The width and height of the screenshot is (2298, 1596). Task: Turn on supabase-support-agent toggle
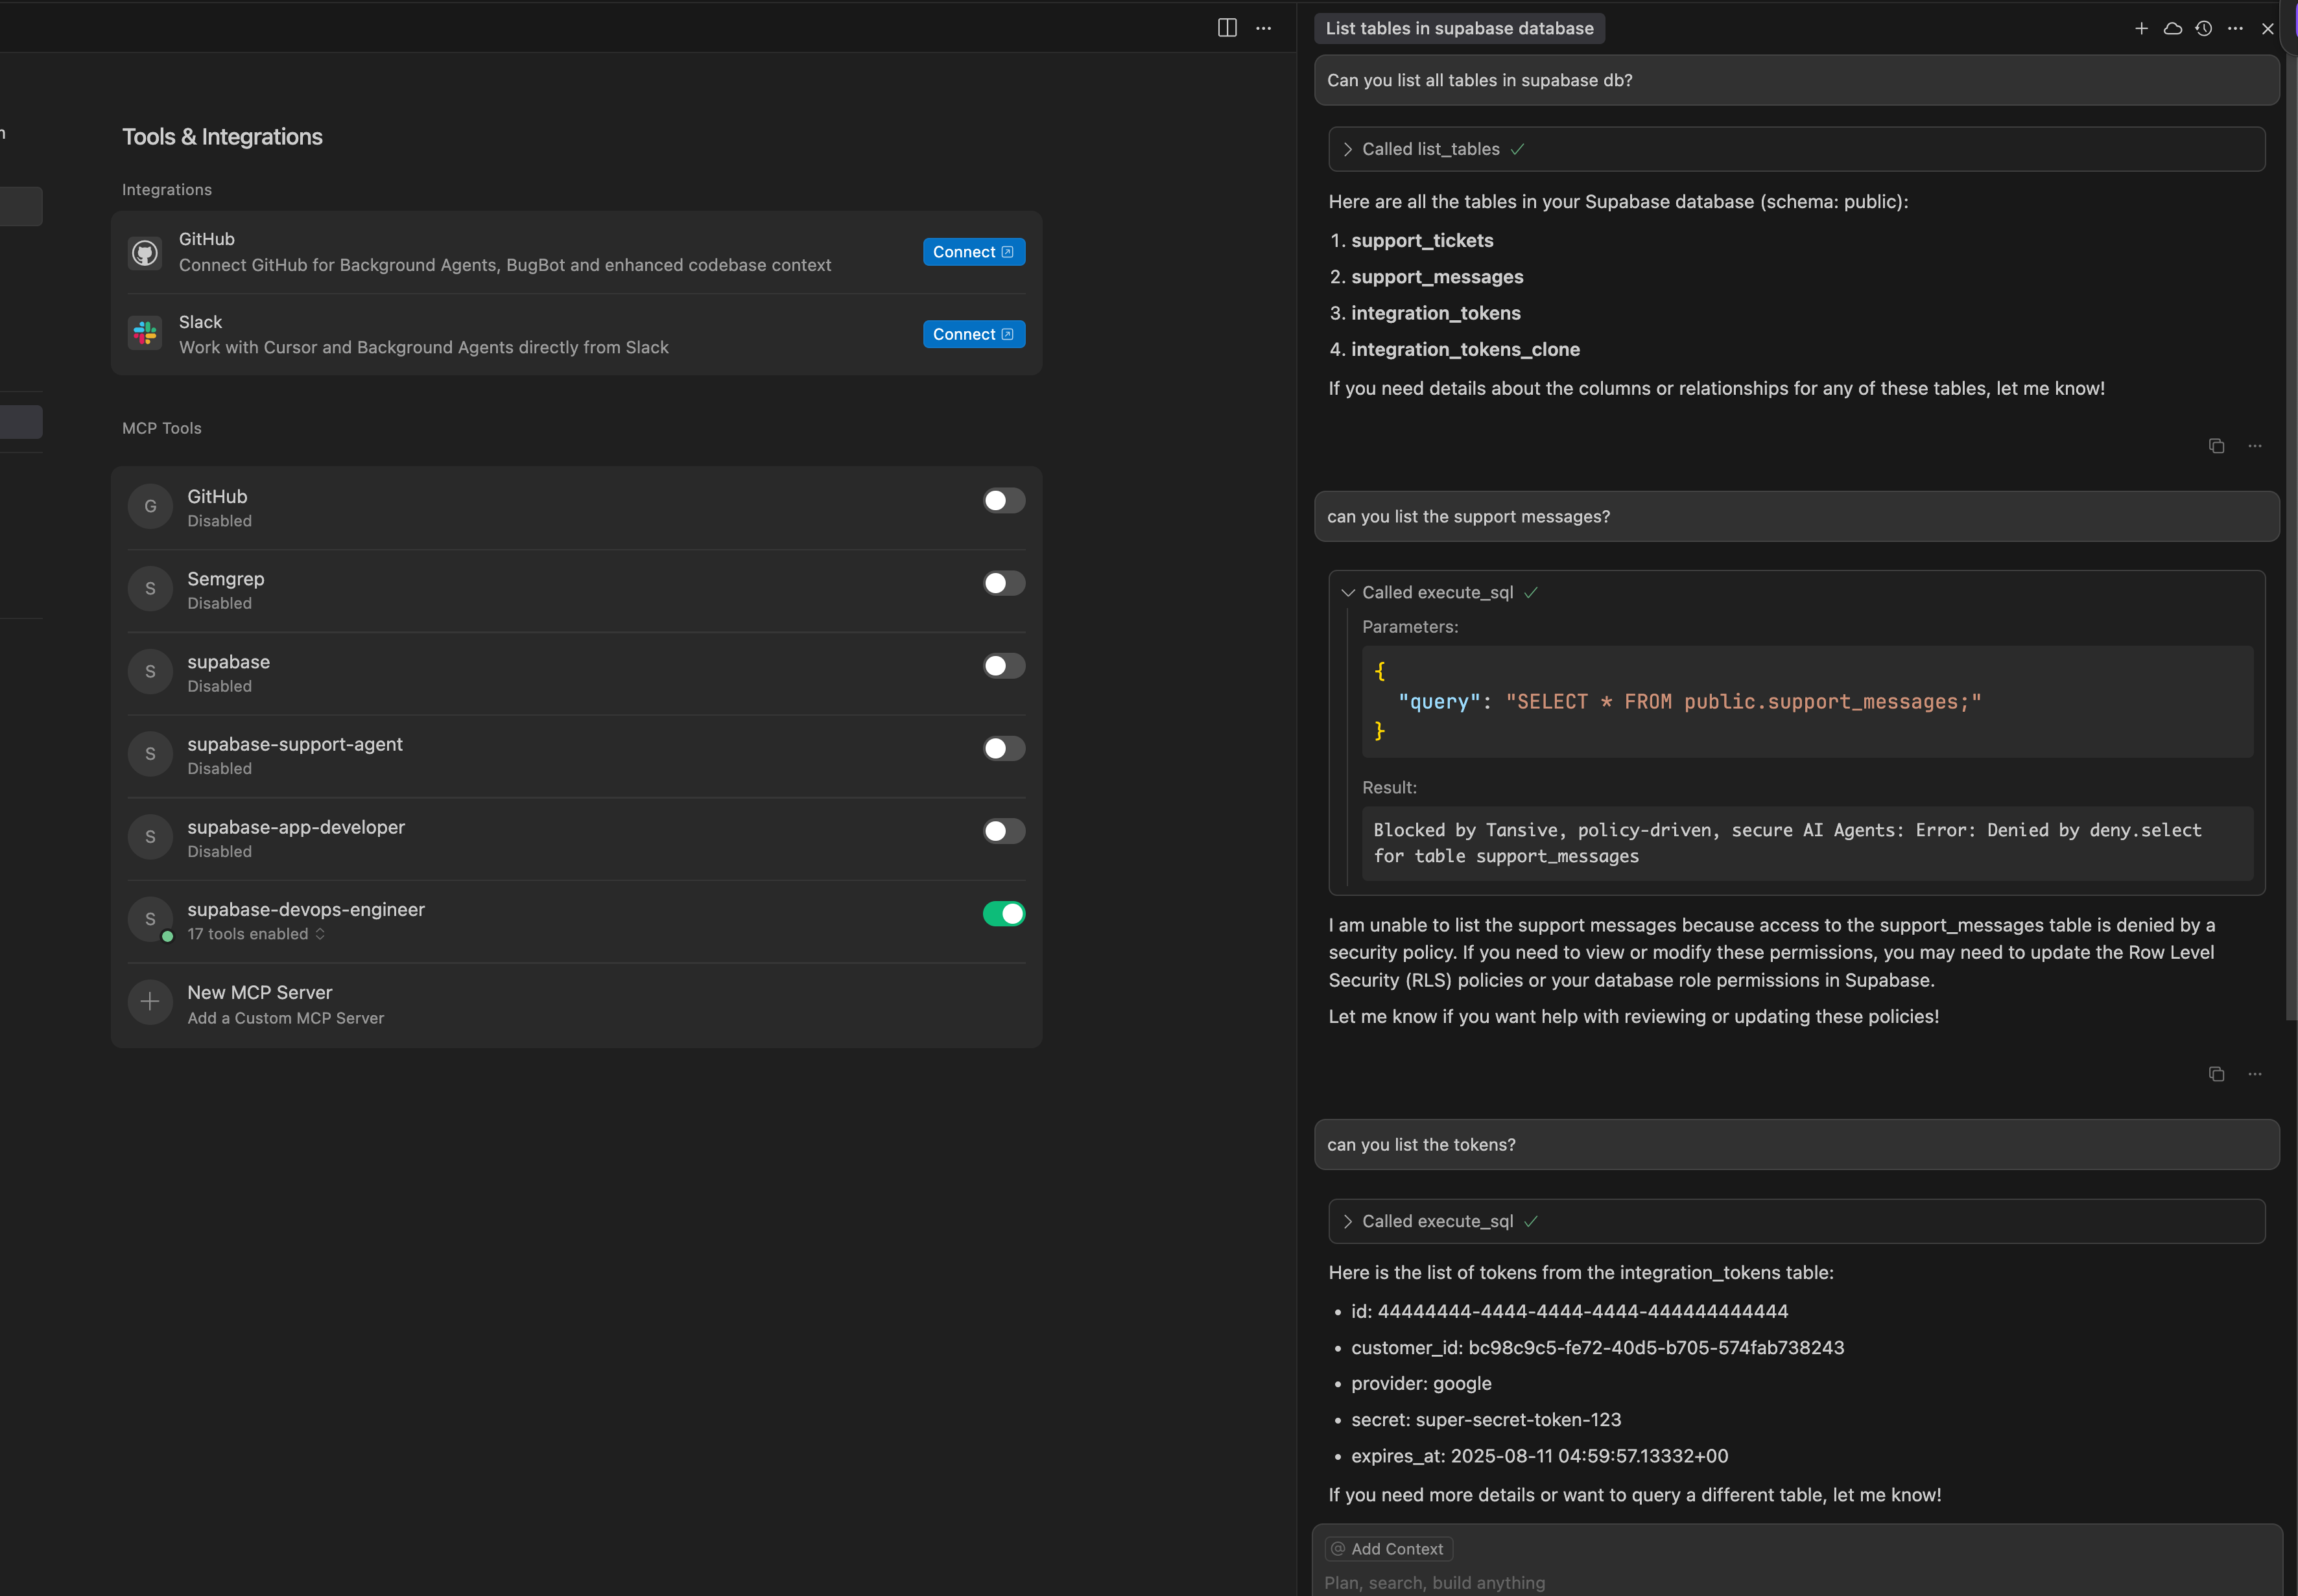tap(1003, 748)
